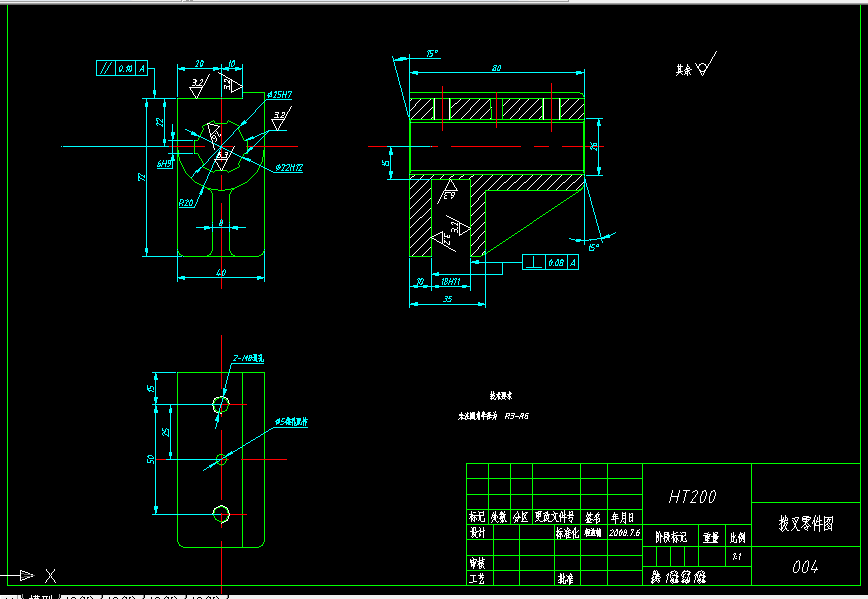
Task: Click the UCS X-axis arrow icon
Action: 26,576
